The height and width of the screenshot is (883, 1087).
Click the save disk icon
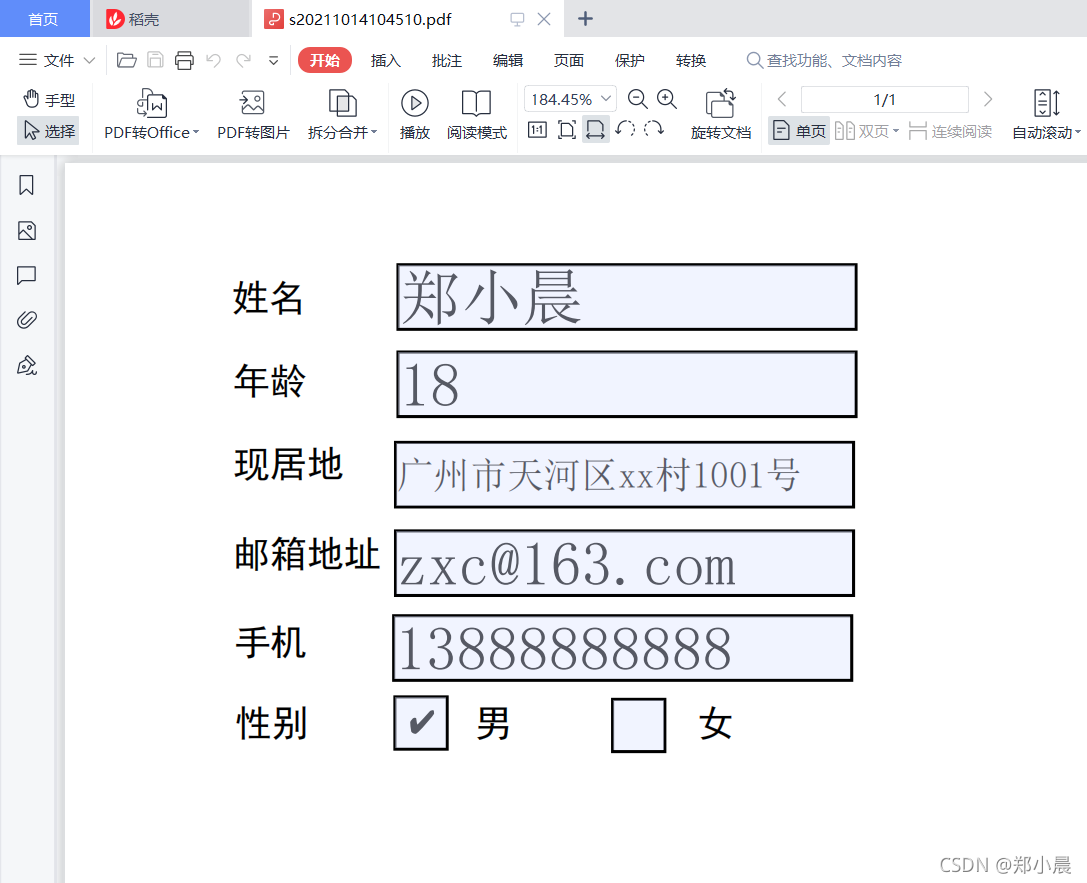pos(155,60)
